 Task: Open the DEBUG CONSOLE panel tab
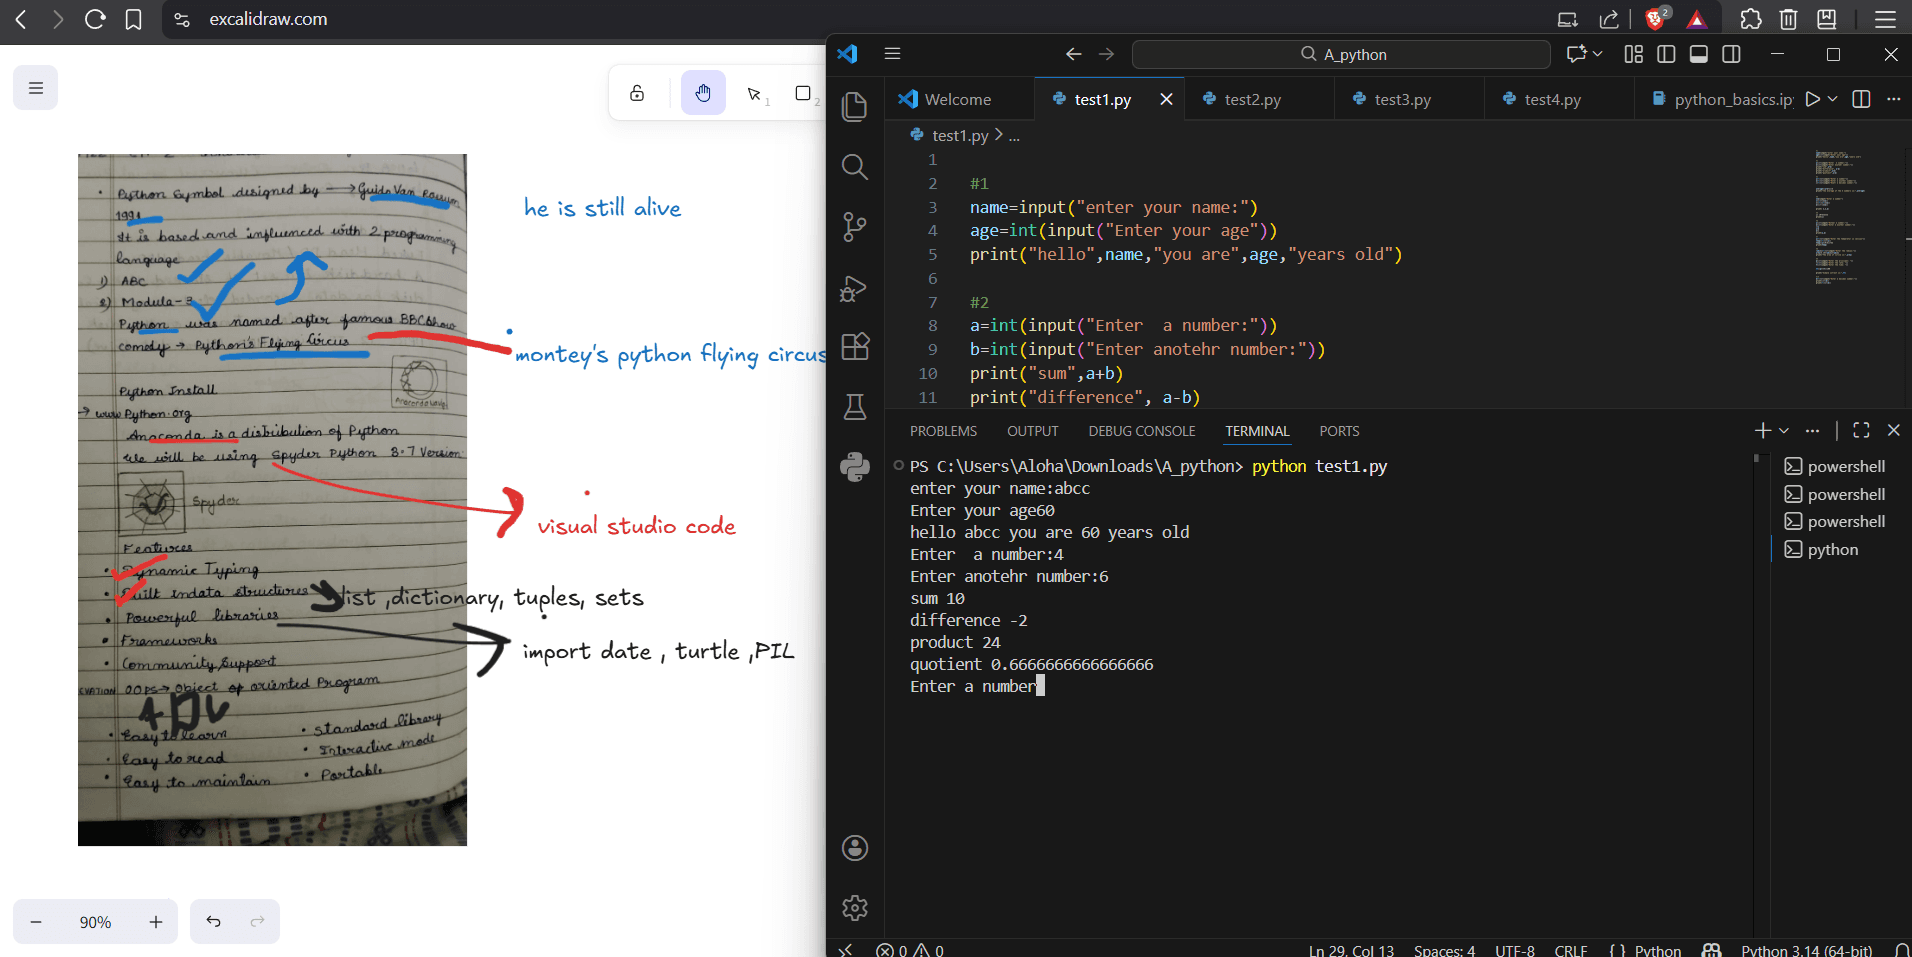(1141, 430)
